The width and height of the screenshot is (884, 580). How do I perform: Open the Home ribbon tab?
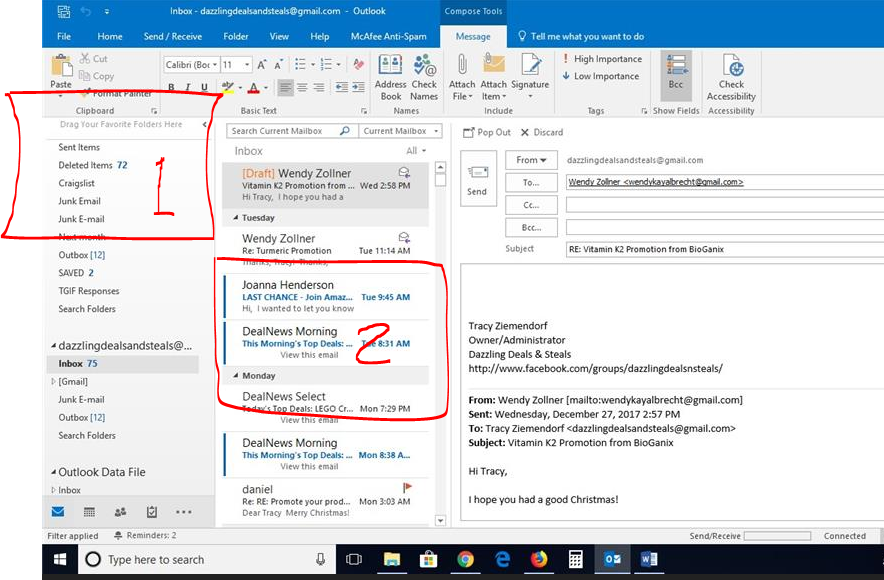[x=109, y=36]
